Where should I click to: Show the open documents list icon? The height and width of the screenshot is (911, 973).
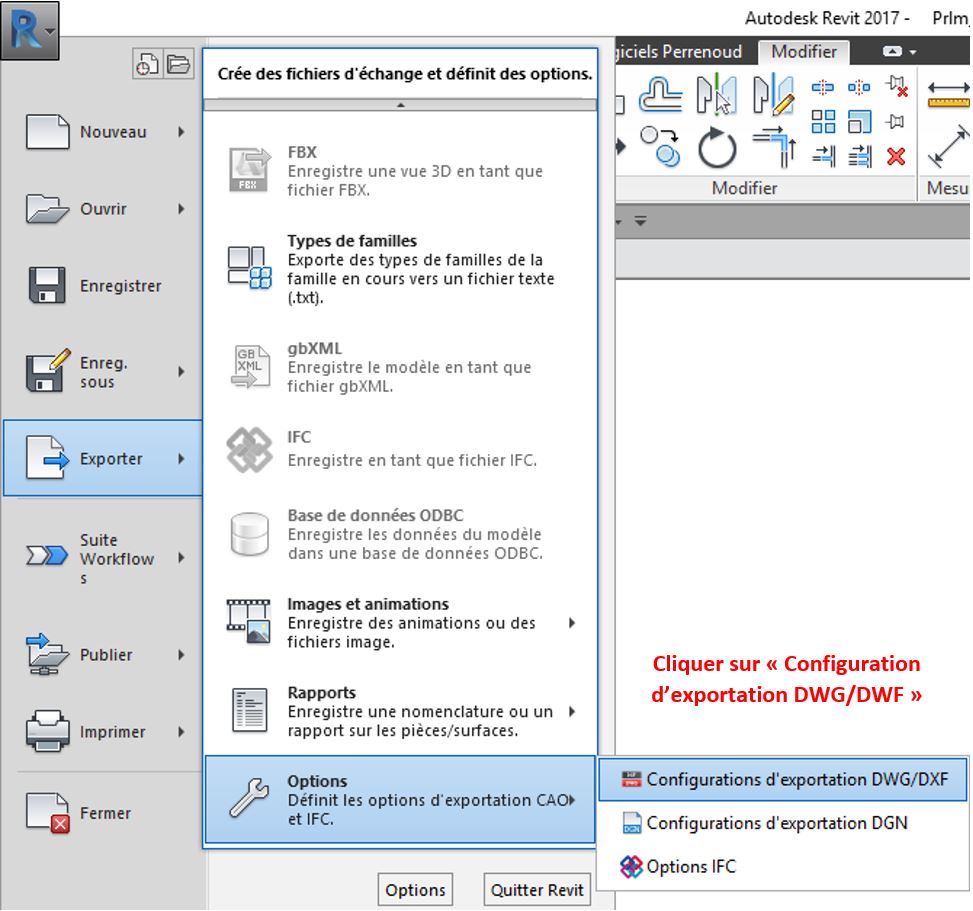(179, 64)
